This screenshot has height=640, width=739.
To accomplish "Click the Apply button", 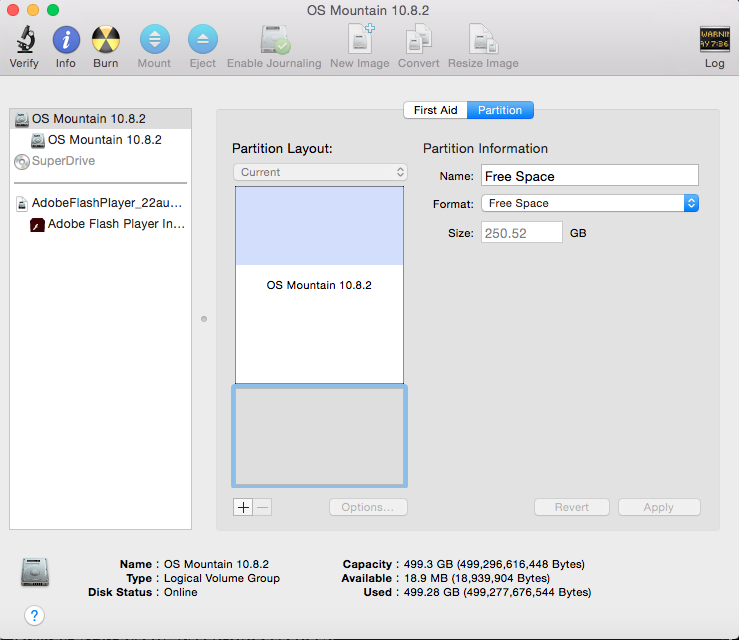I will pyautogui.click(x=659, y=507).
